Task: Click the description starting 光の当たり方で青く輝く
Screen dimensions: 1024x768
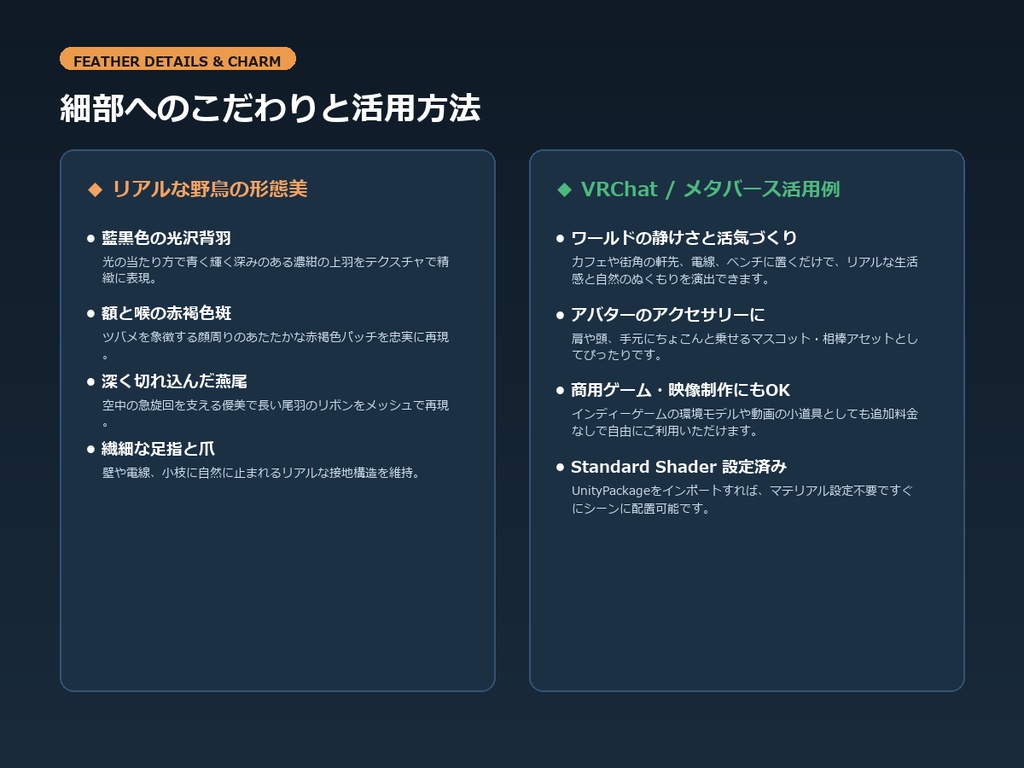Action: tap(275, 270)
